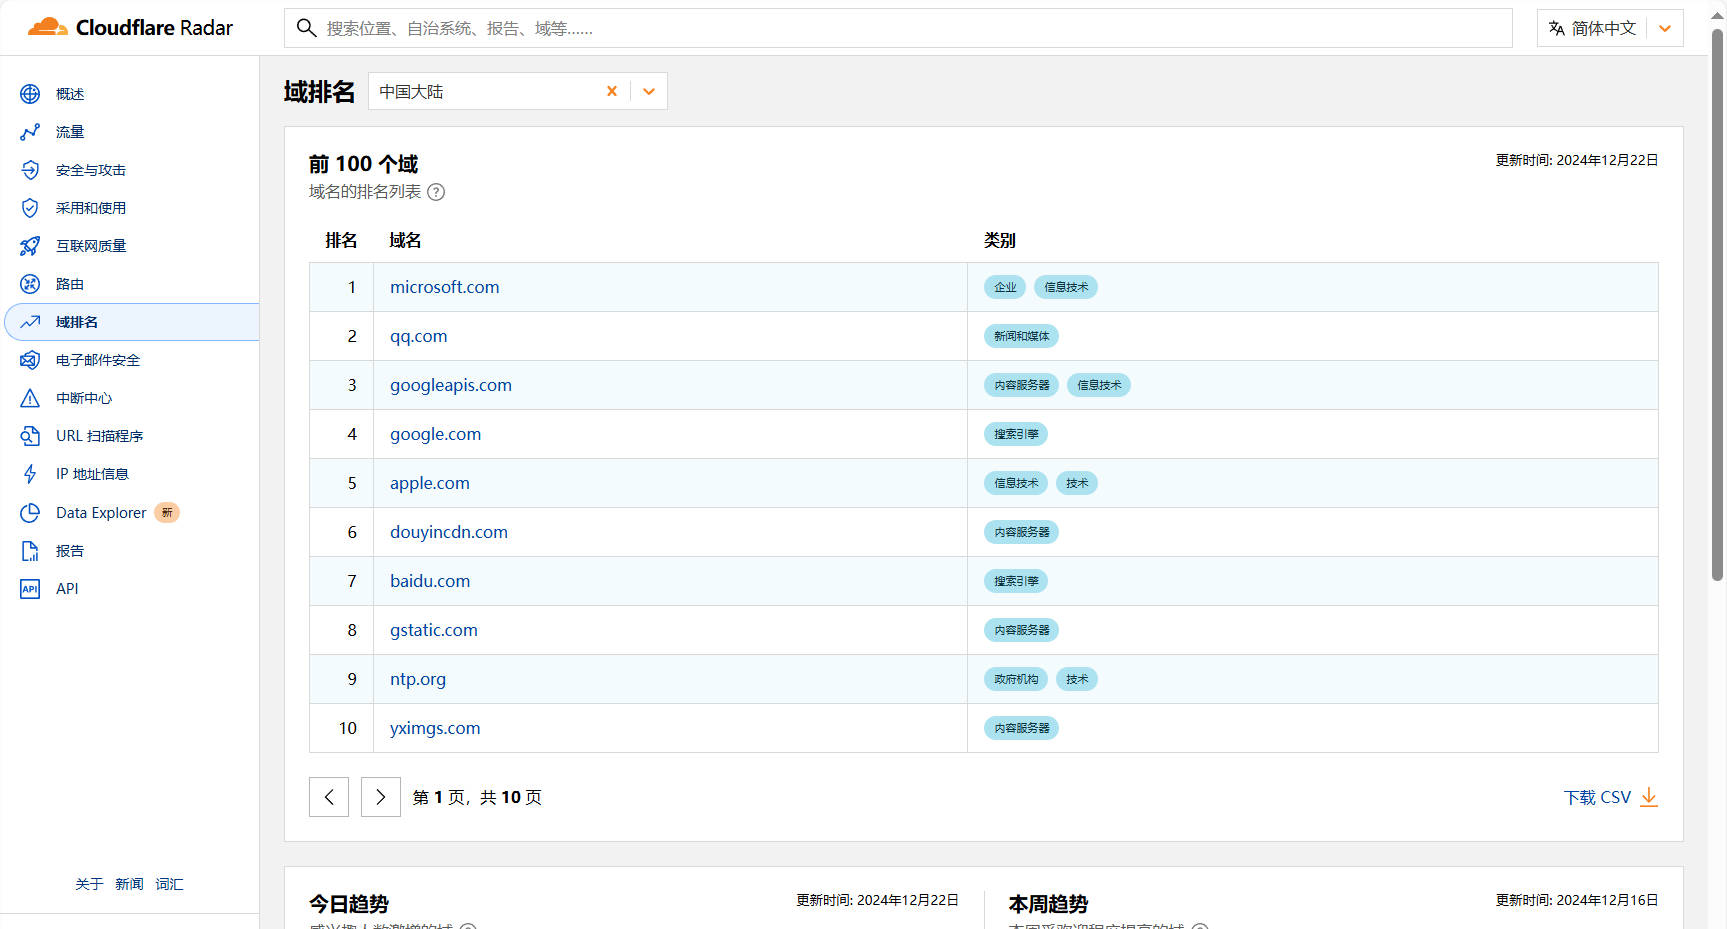Viewport: 1727px width, 929px height.
Task: Go to the next page of domains
Action: coord(381,797)
